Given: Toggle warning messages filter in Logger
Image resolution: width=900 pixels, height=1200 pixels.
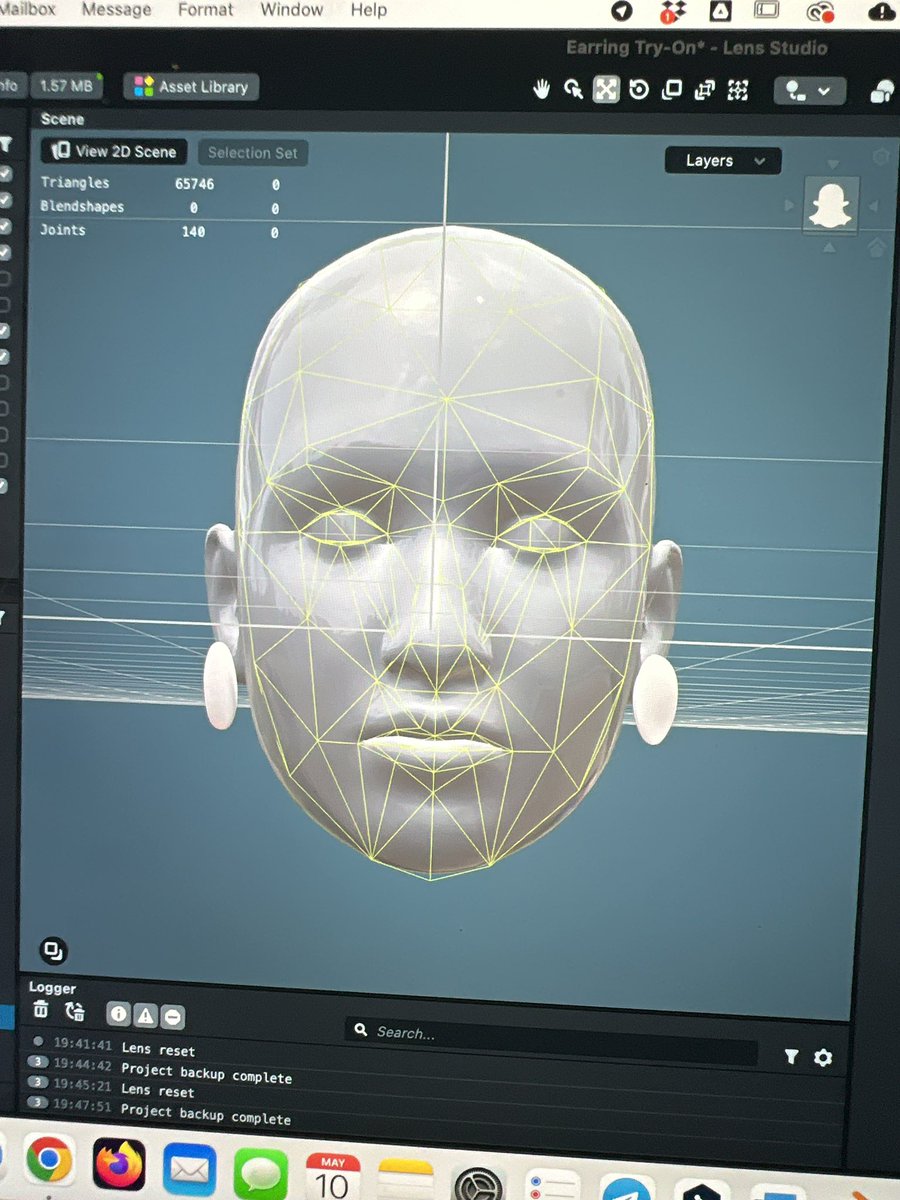Looking at the screenshot, I should click(145, 1016).
